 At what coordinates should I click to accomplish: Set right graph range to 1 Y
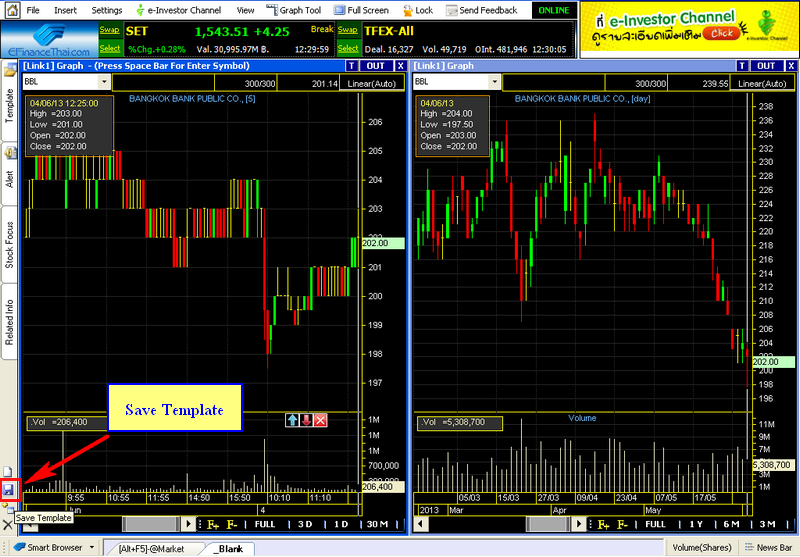tap(696, 524)
